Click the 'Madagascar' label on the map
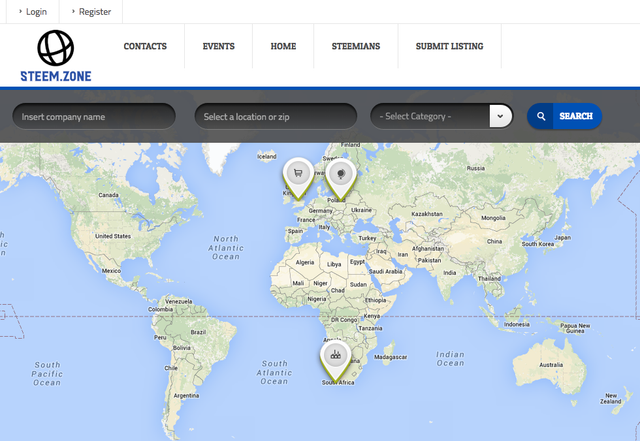Viewport: 640px width, 441px height. (x=391, y=357)
